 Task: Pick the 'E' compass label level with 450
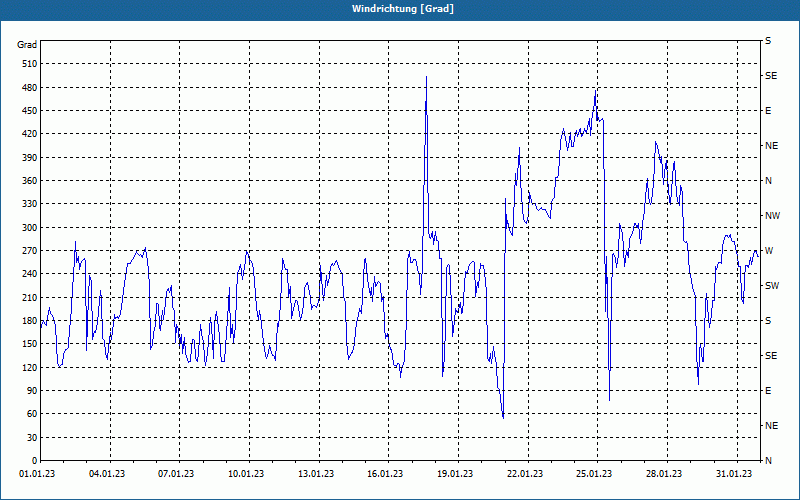(768, 111)
